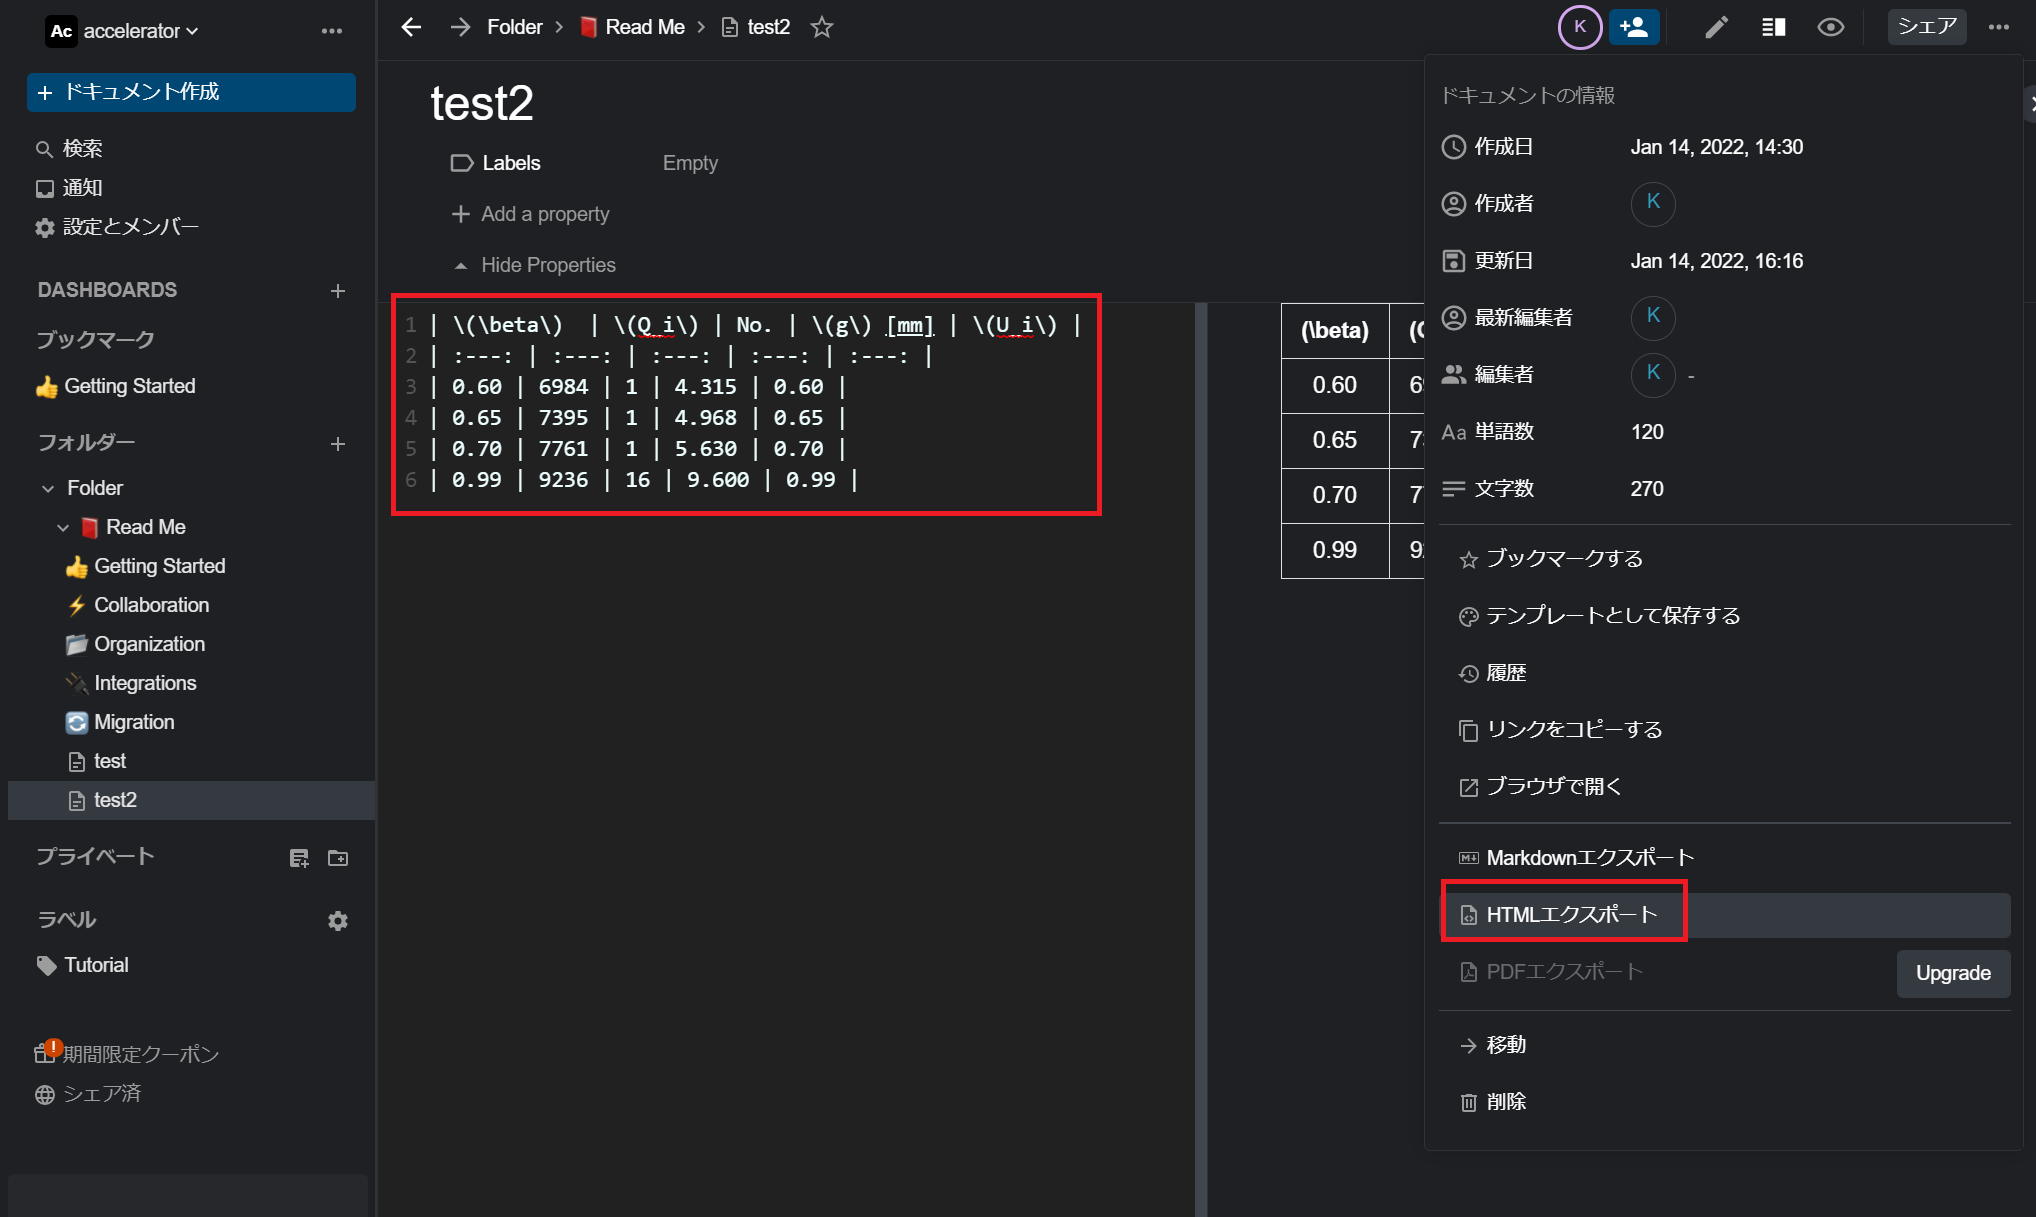Click the Upgrade button

pyautogui.click(x=1952, y=973)
